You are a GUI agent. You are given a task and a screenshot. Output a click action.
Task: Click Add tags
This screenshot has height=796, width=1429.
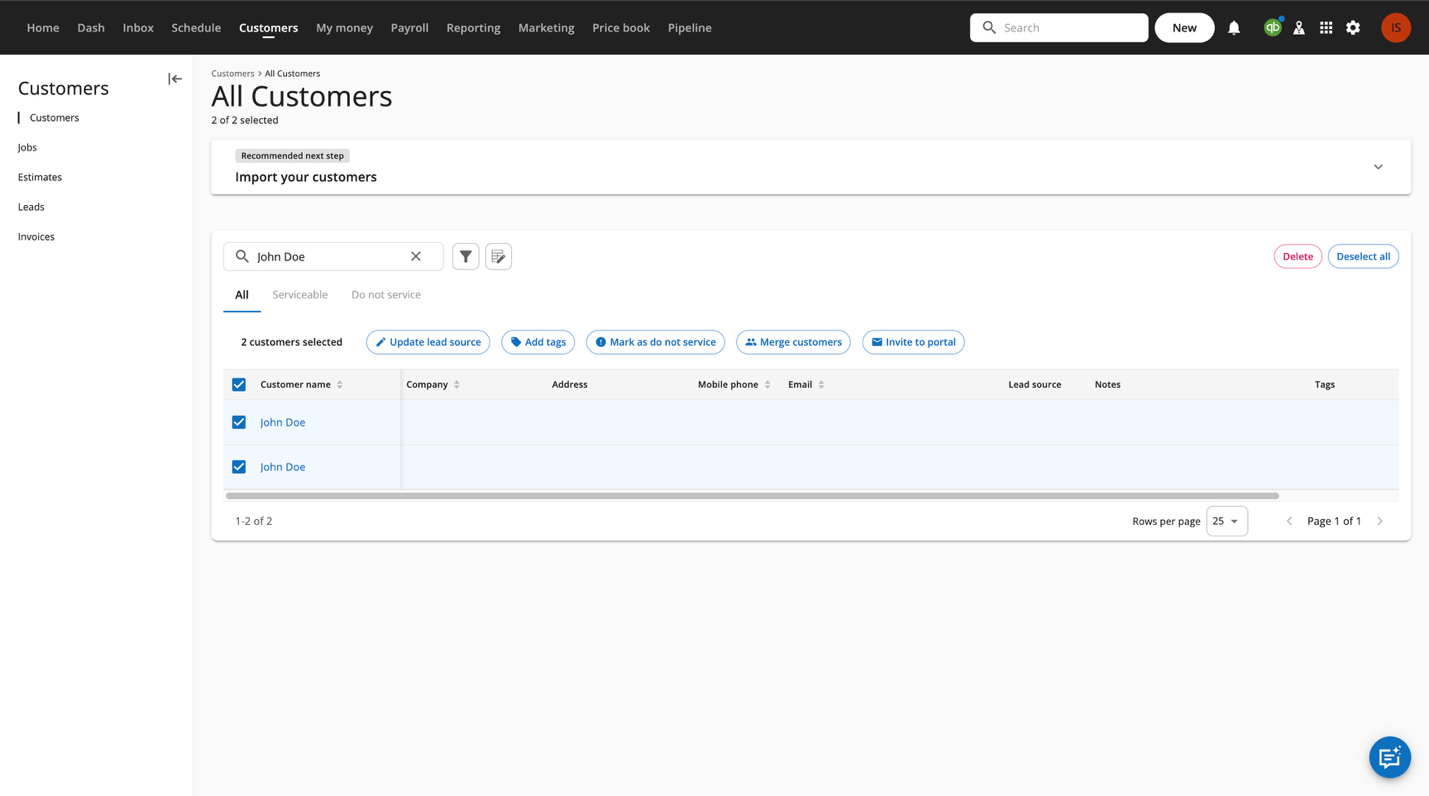(x=538, y=342)
